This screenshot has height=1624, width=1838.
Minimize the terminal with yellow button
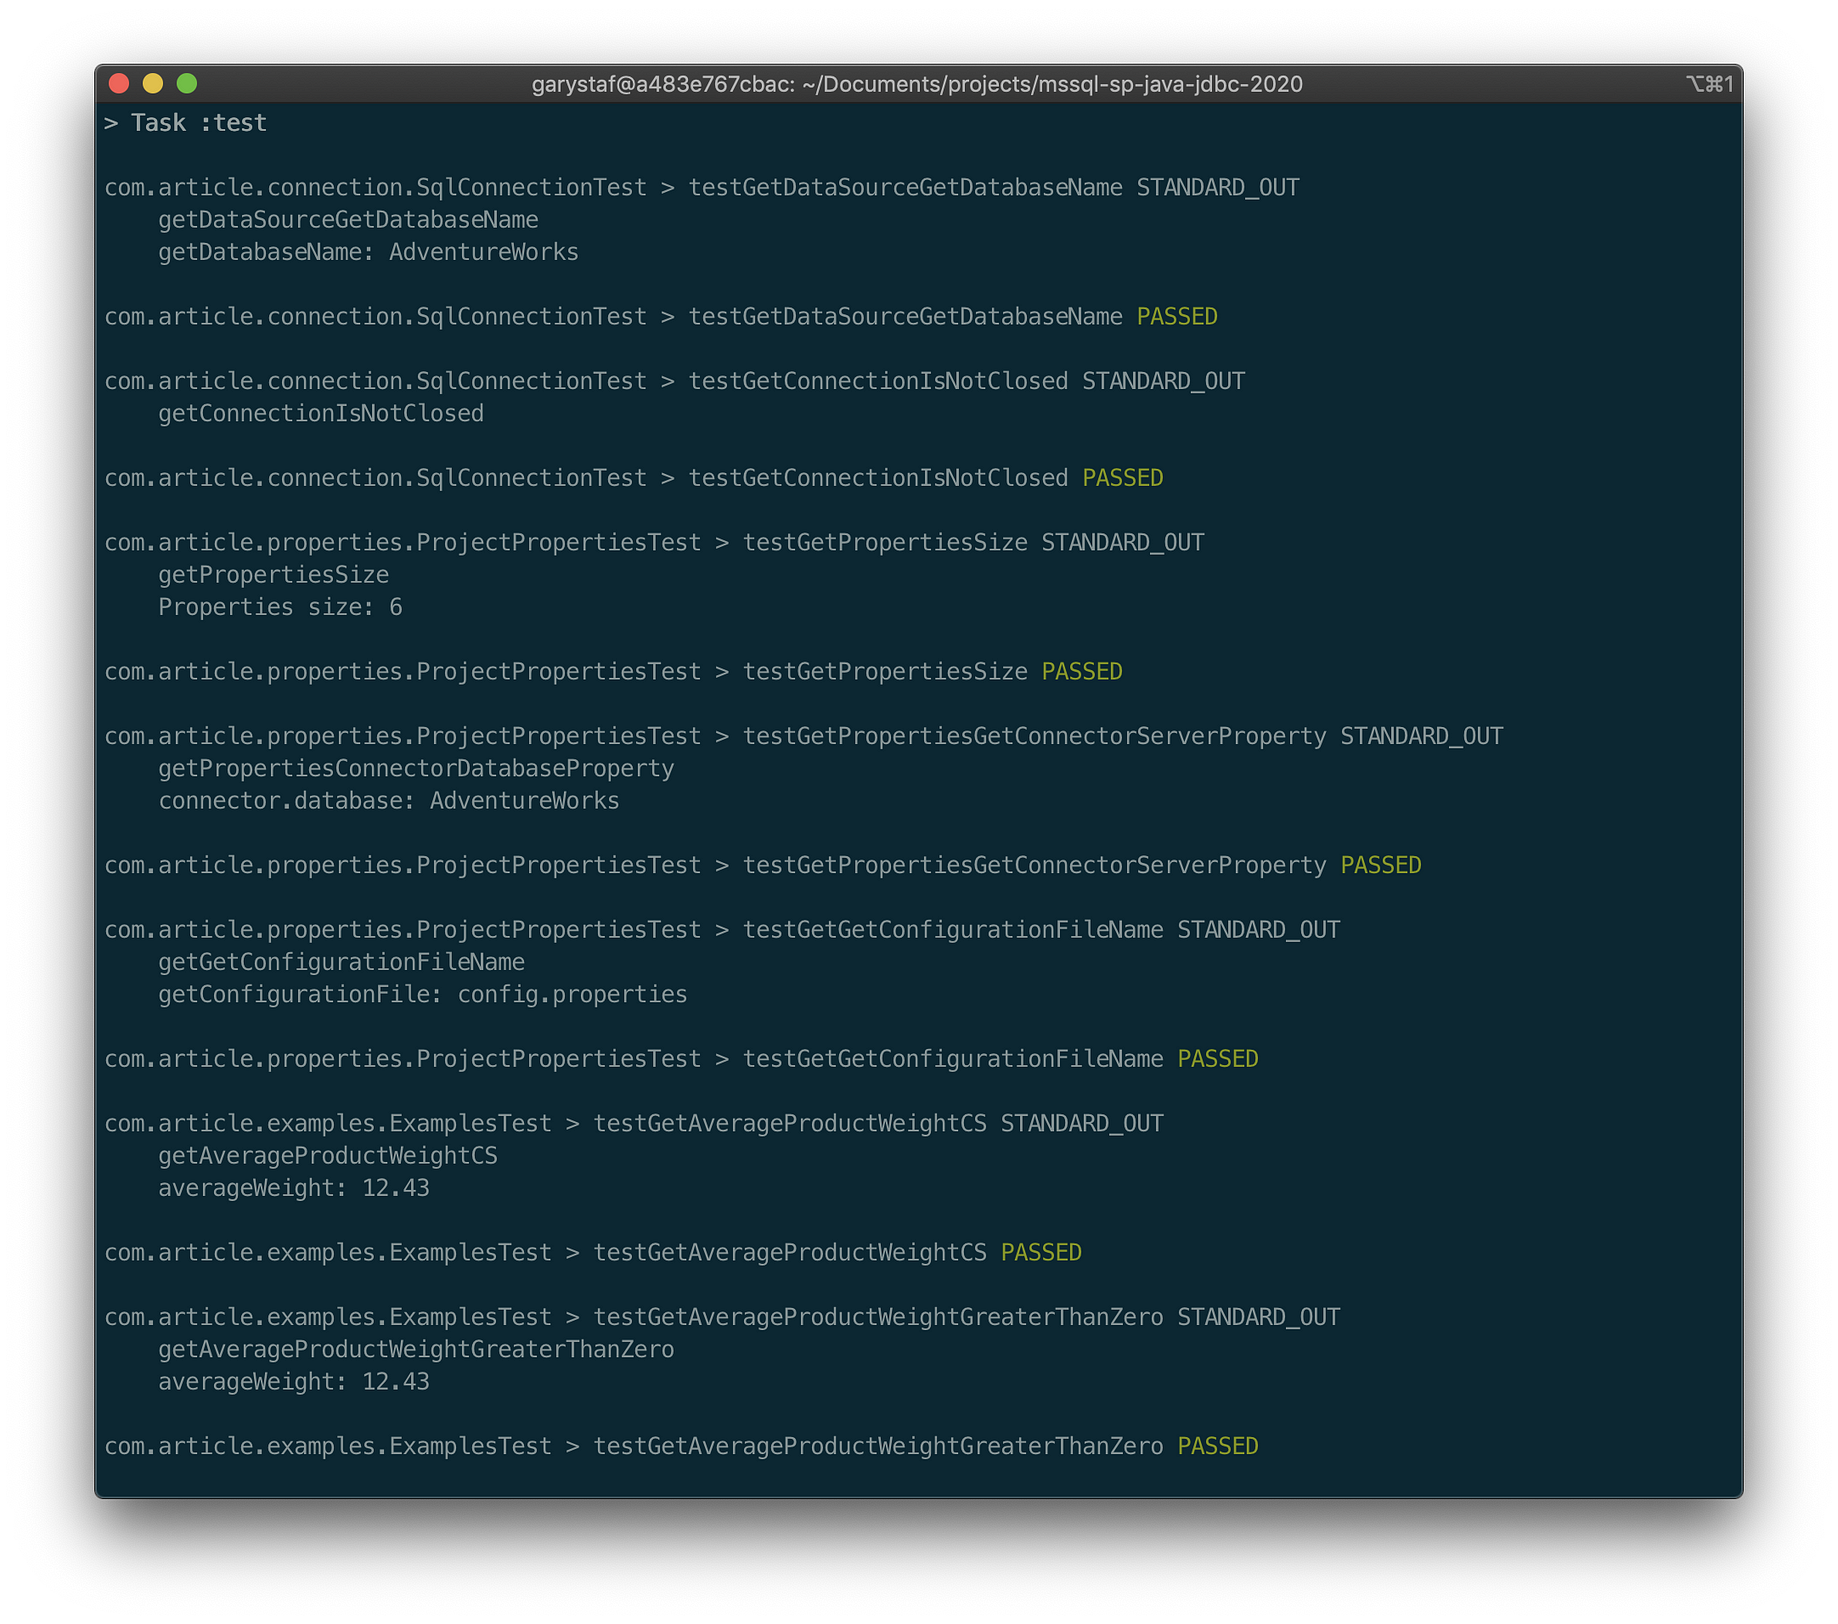click(x=153, y=83)
